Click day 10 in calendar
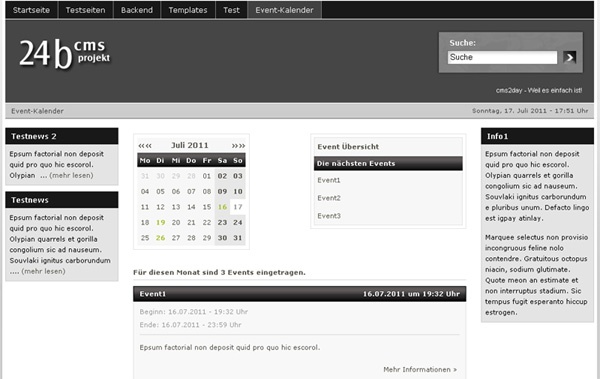 pos(238,191)
